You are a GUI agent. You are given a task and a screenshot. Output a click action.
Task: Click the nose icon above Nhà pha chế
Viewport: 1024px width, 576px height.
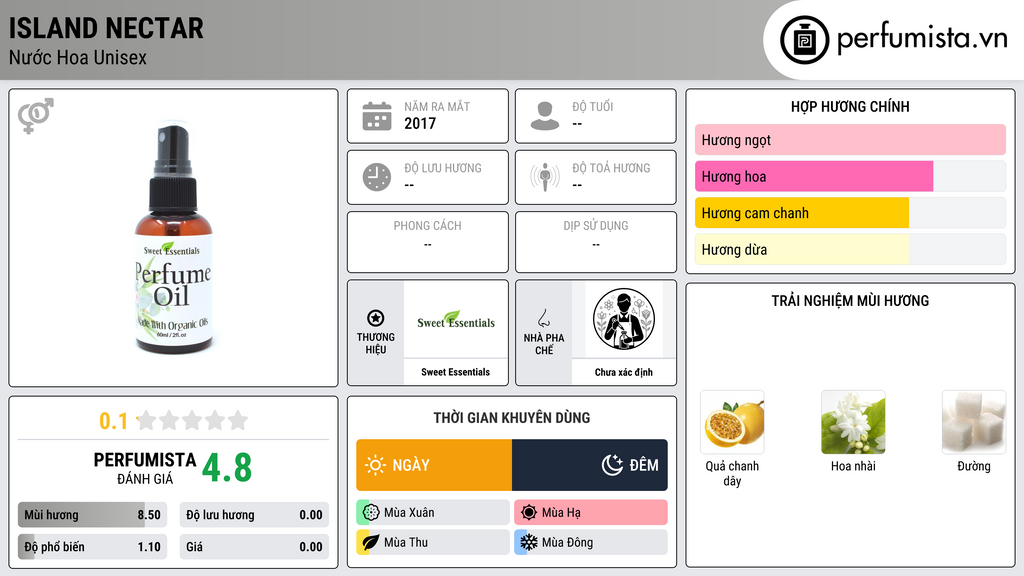click(x=543, y=318)
